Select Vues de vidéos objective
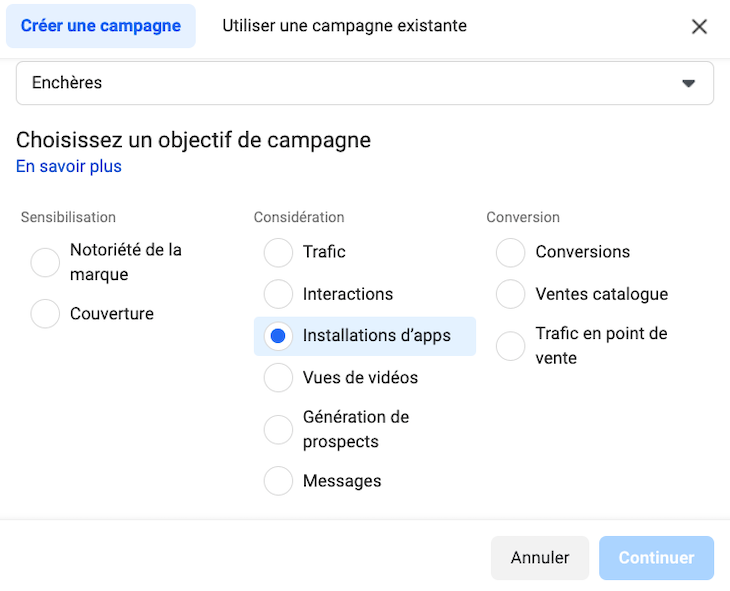 click(278, 378)
